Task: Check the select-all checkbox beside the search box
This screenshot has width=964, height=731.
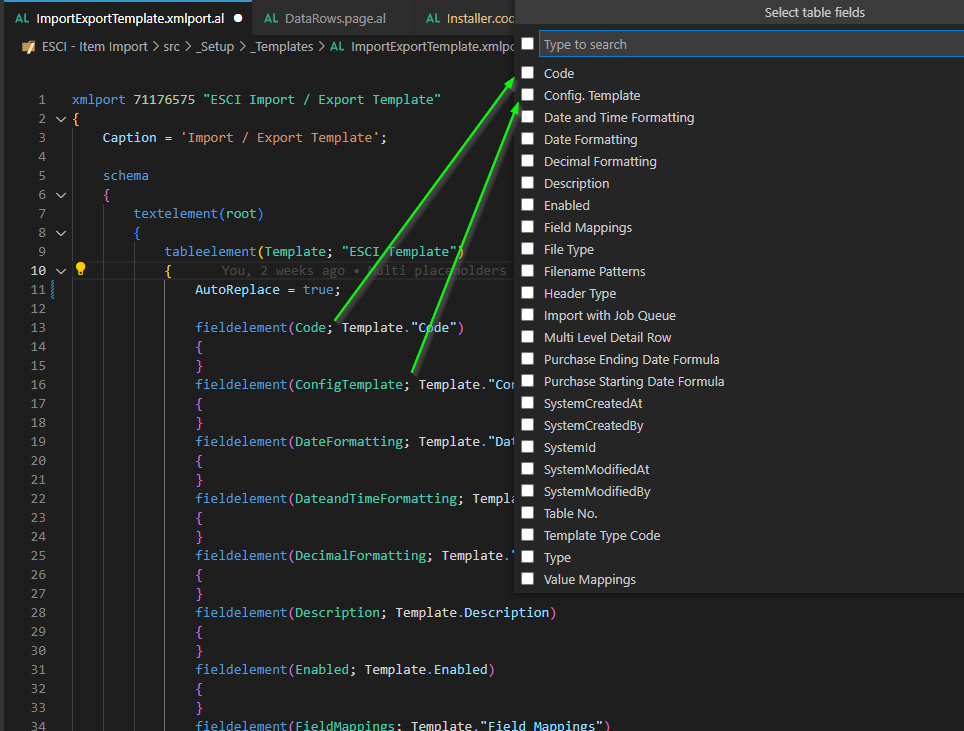Action: coord(525,43)
